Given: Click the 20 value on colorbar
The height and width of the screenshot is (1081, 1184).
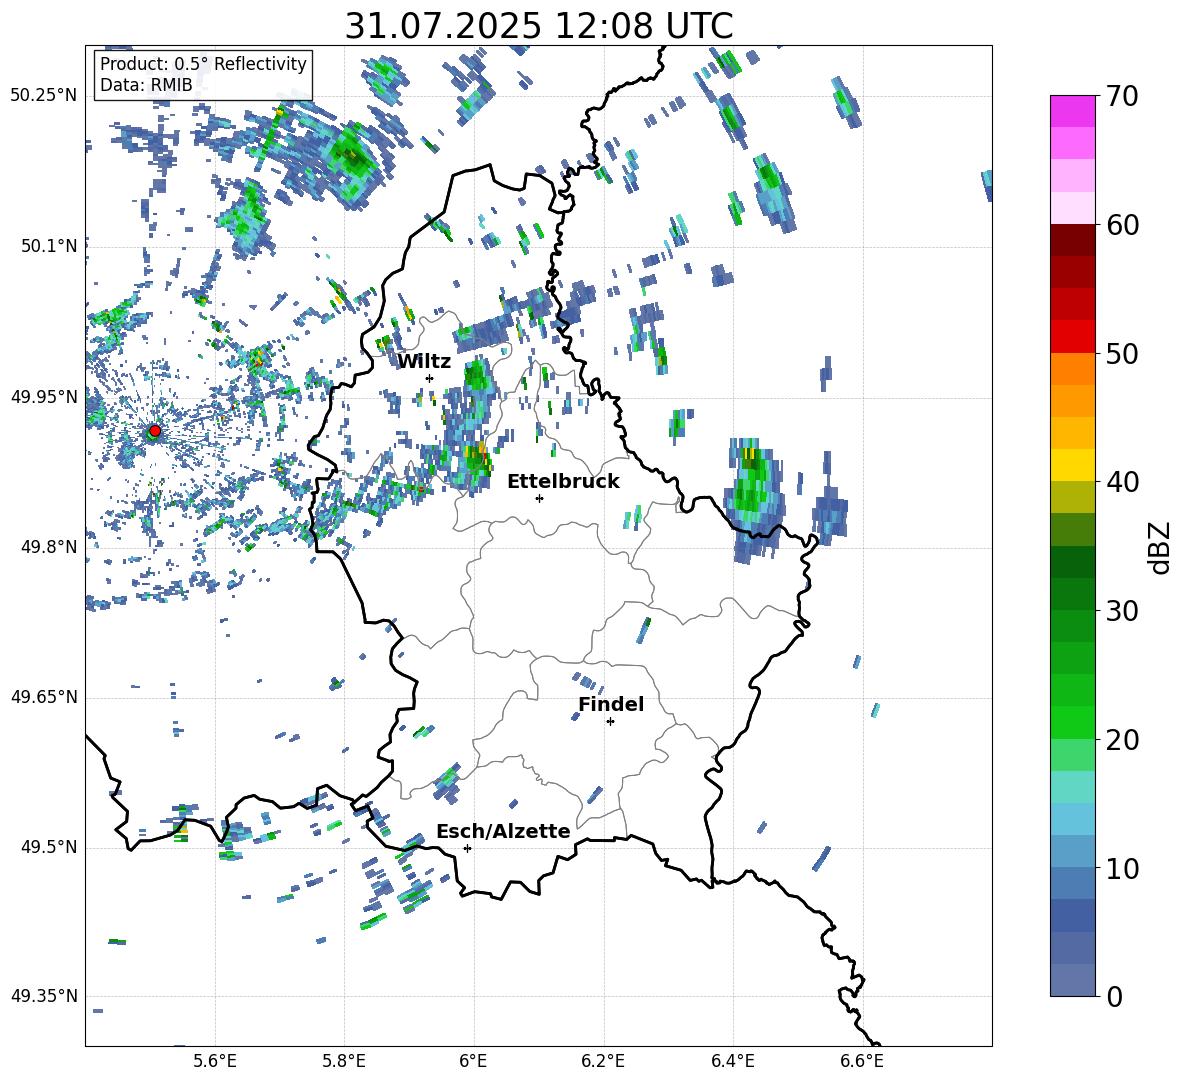Looking at the screenshot, I should (x=1122, y=740).
